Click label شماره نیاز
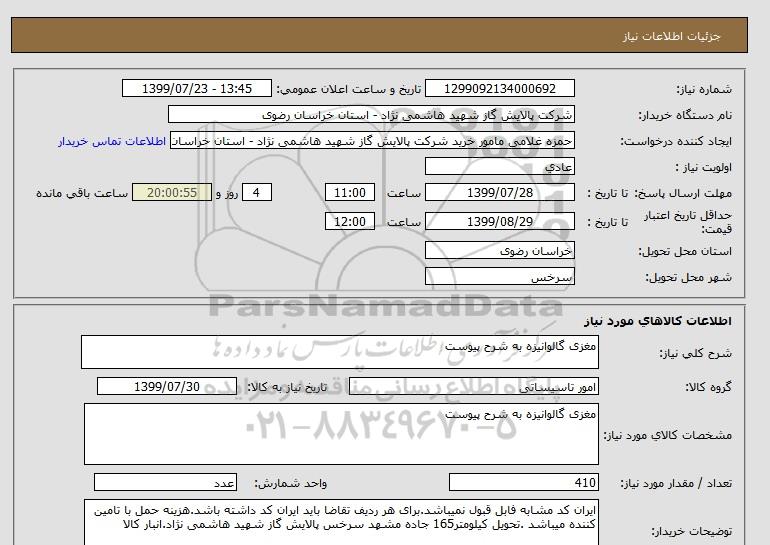The height and width of the screenshot is (545, 770). click(704, 89)
